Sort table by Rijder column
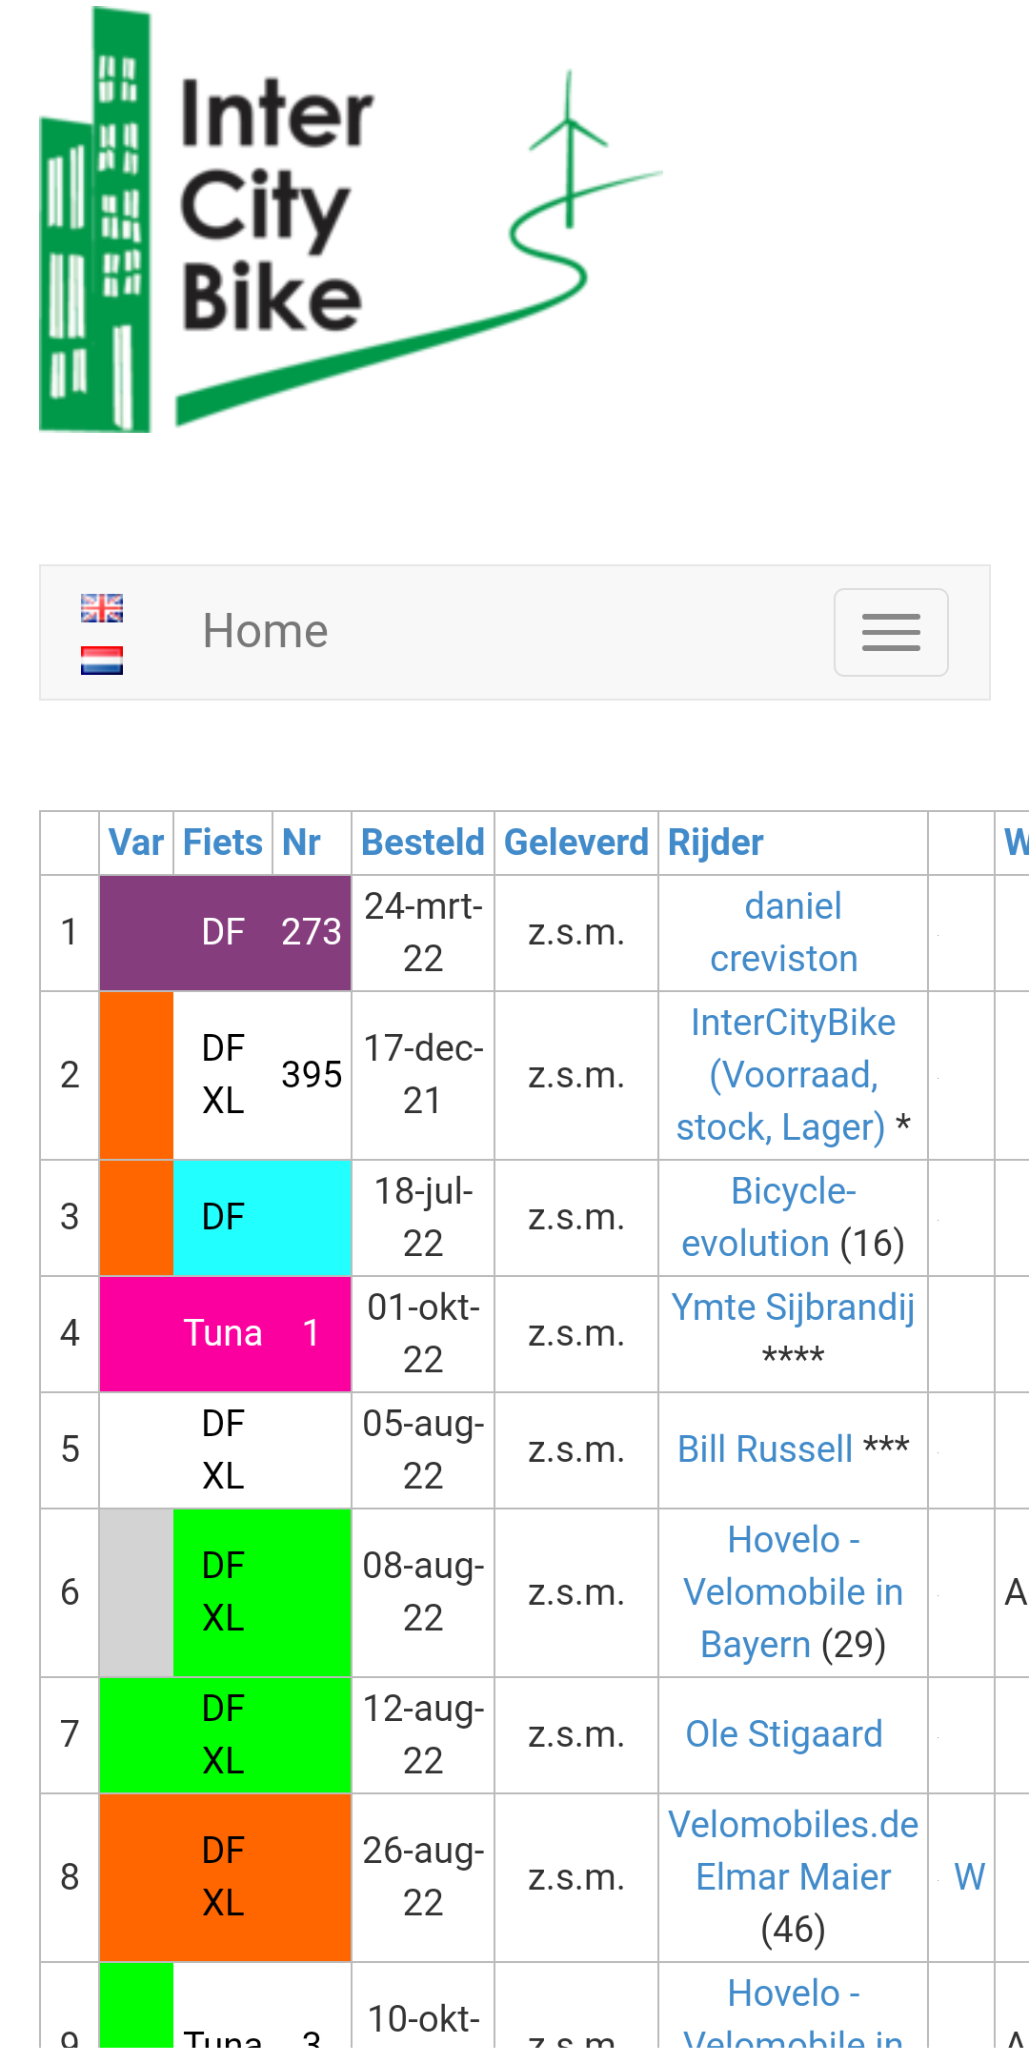 coord(715,842)
